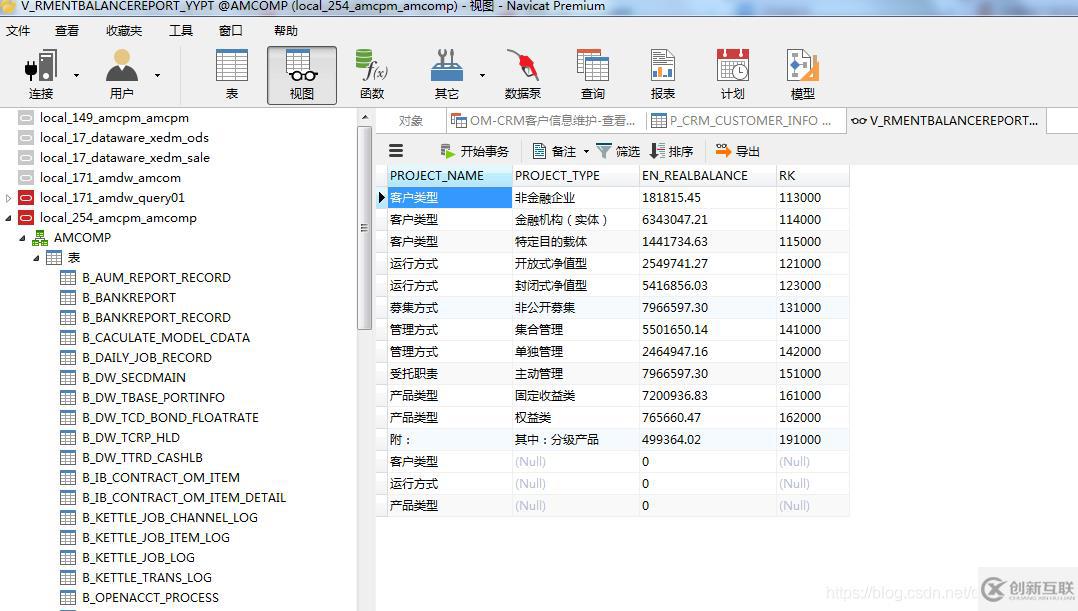Expand the local_171_amdw_query01 connection
1078x611 pixels.
8,198
